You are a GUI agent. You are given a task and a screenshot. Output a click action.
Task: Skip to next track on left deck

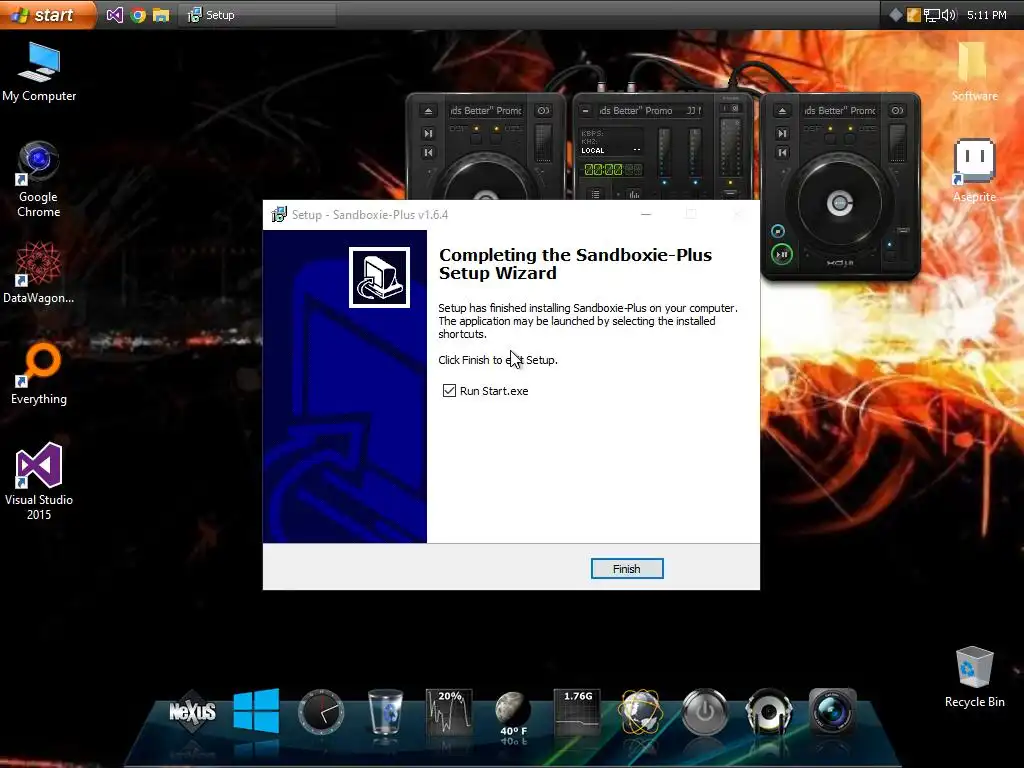coord(428,134)
